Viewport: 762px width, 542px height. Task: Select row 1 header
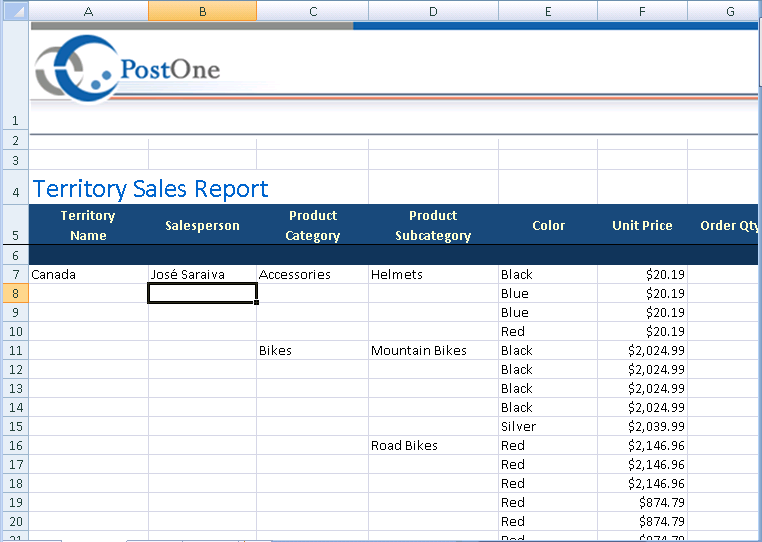pyautogui.click(x=16, y=76)
